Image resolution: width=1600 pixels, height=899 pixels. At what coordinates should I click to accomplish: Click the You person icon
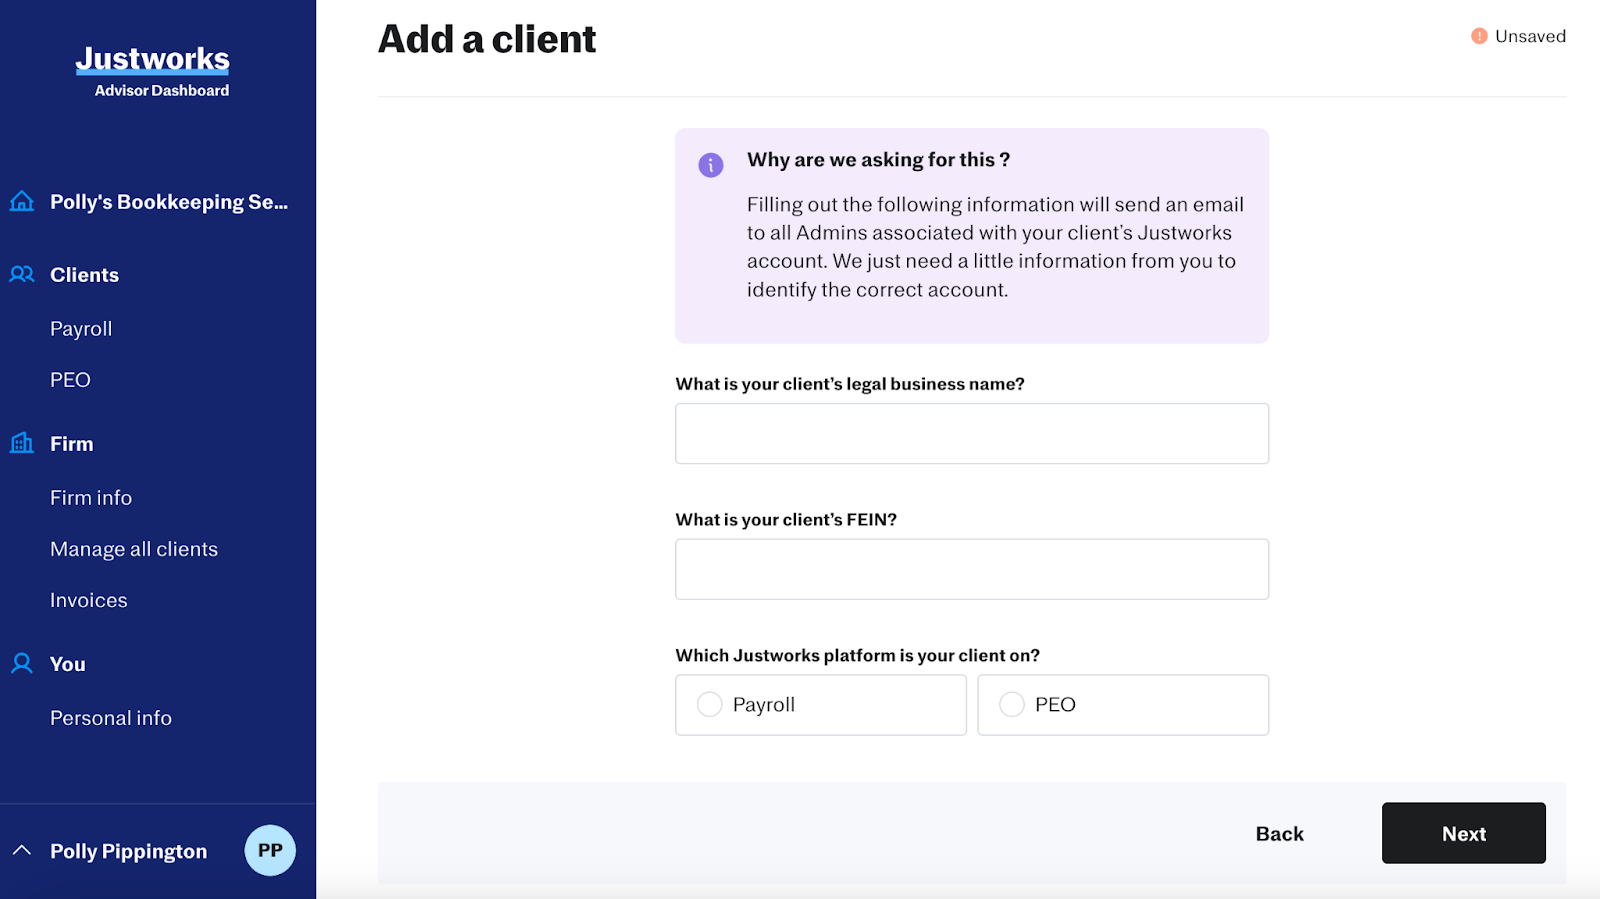[22, 663]
